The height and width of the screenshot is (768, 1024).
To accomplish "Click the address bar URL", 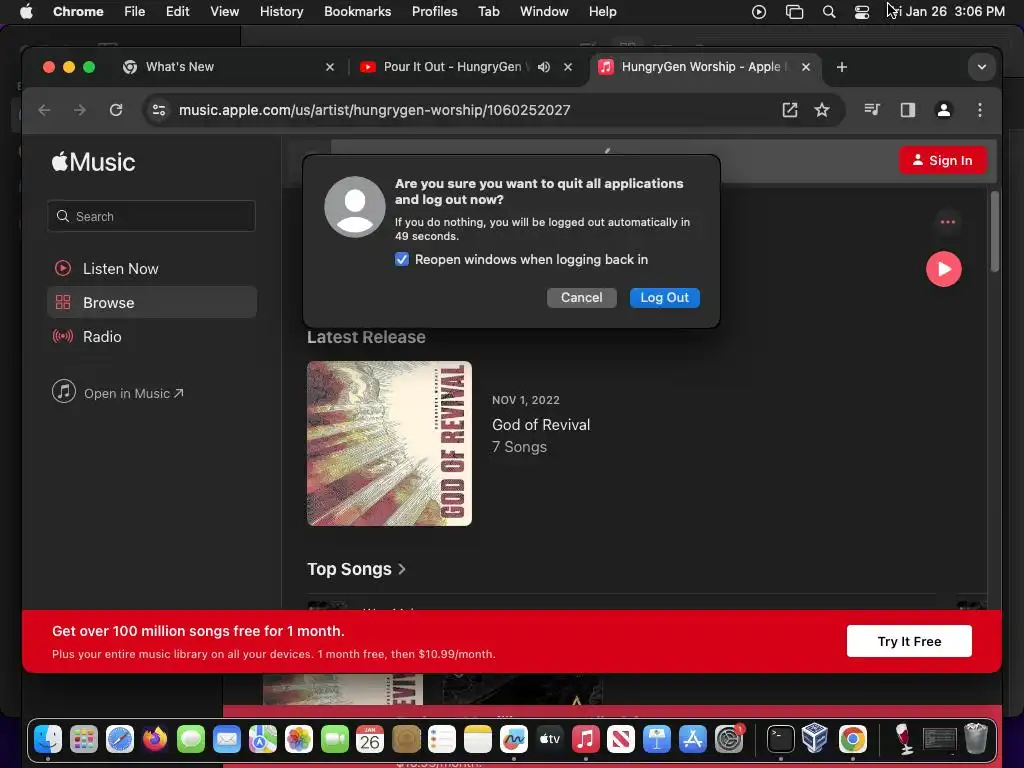I will coord(374,110).
